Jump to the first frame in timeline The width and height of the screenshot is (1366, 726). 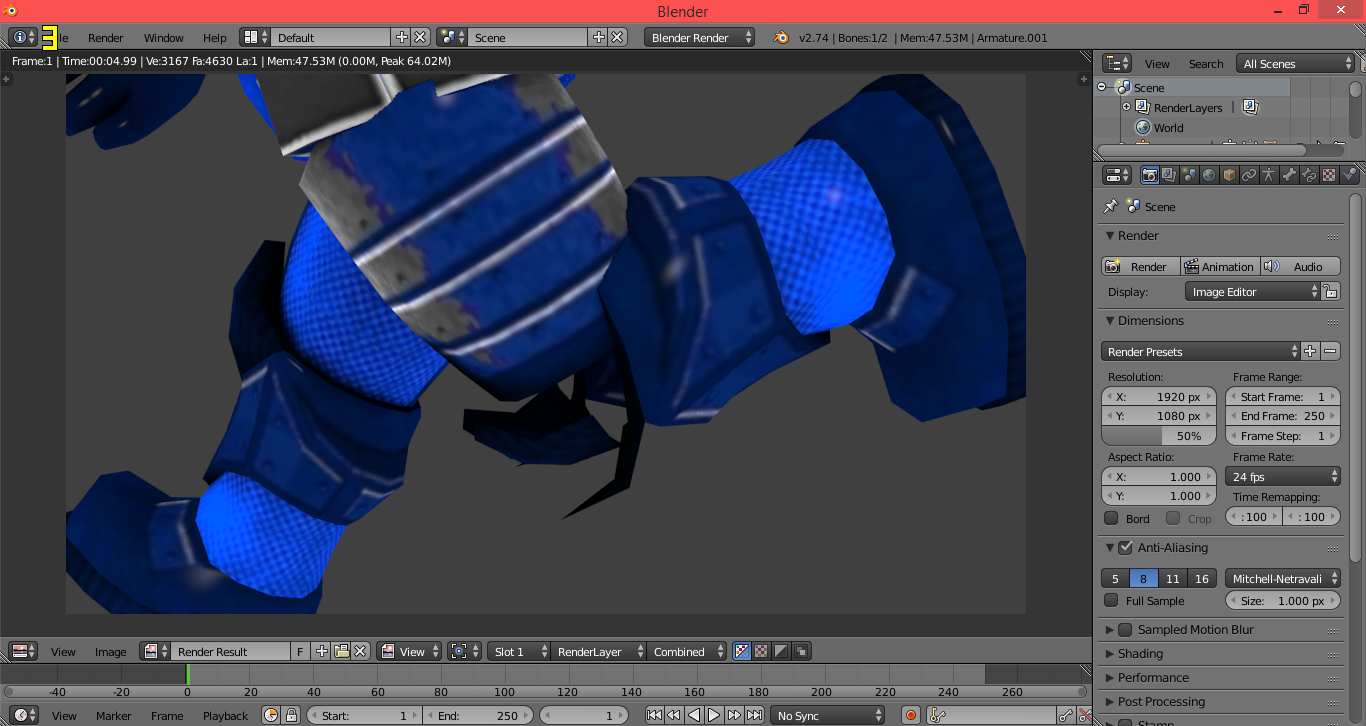tap(654, 715)
